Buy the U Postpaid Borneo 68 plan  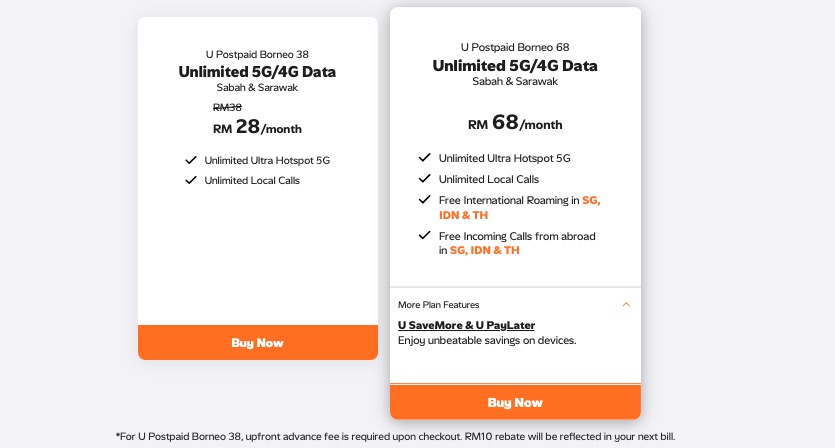pos(515,402)
